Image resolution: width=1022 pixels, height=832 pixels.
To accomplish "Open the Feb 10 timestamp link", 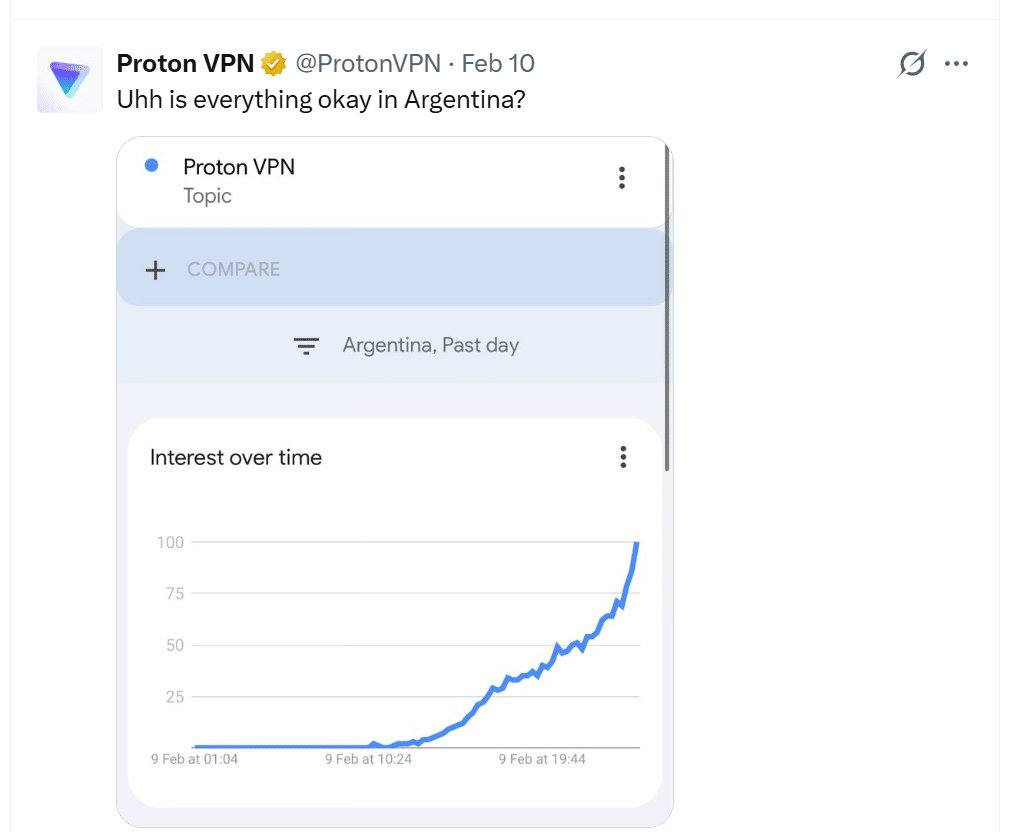I will tap(498, 64).
